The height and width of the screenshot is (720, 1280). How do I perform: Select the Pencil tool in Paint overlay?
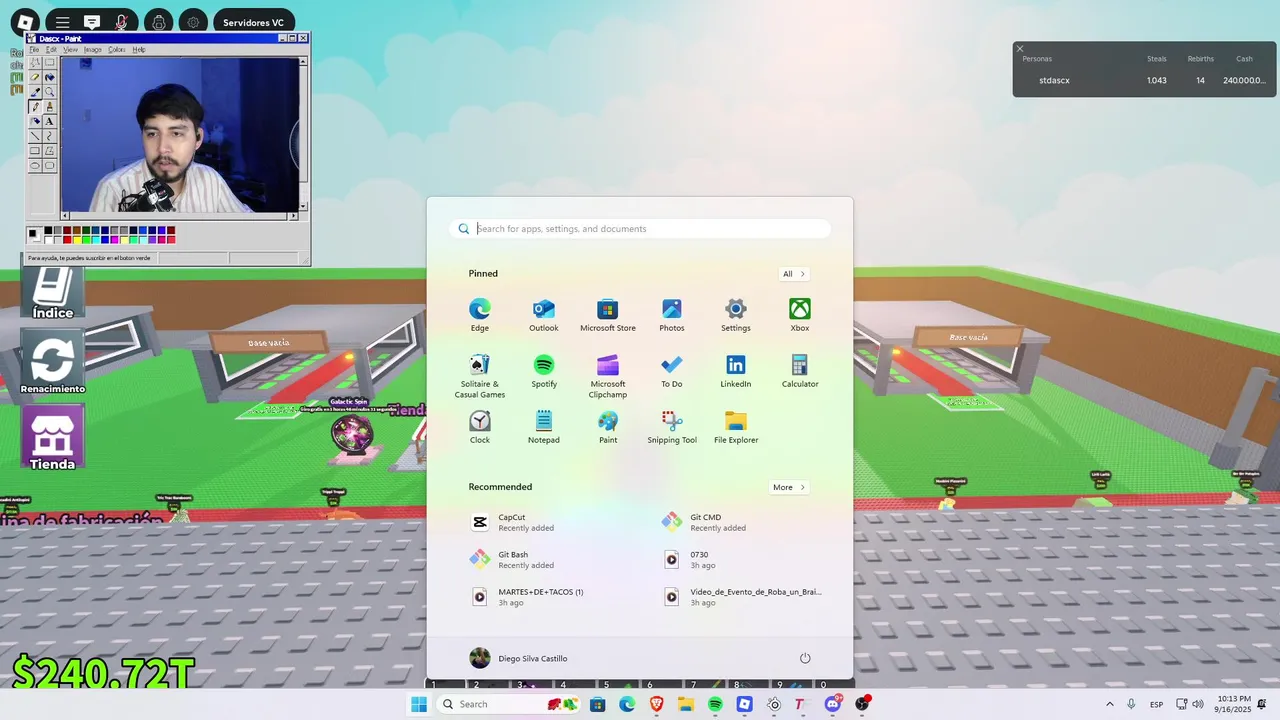click(35, 106)
